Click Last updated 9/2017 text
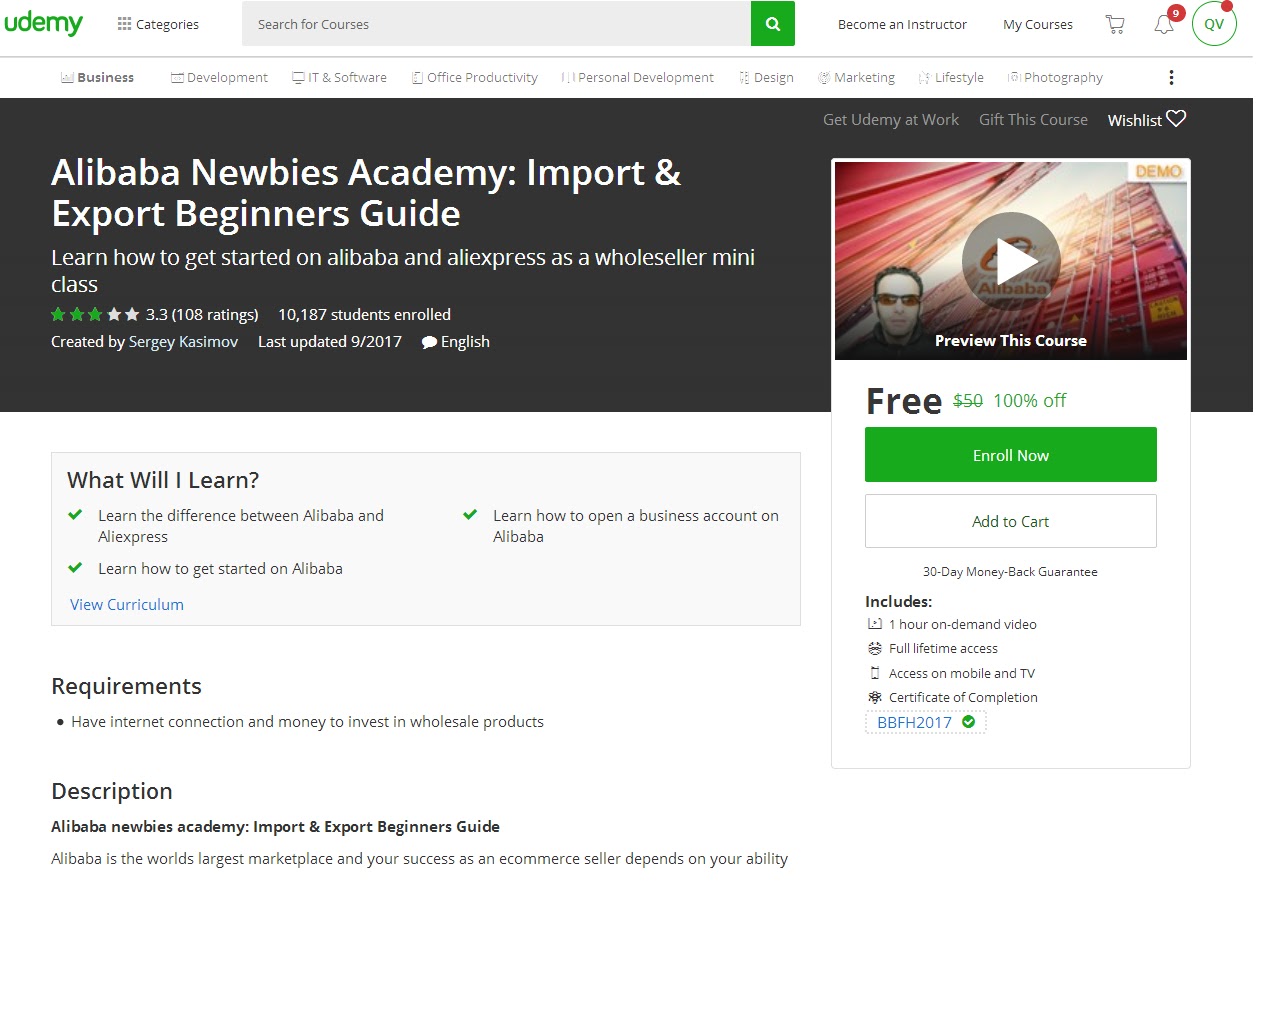1280x1024 pixels. 330,341
